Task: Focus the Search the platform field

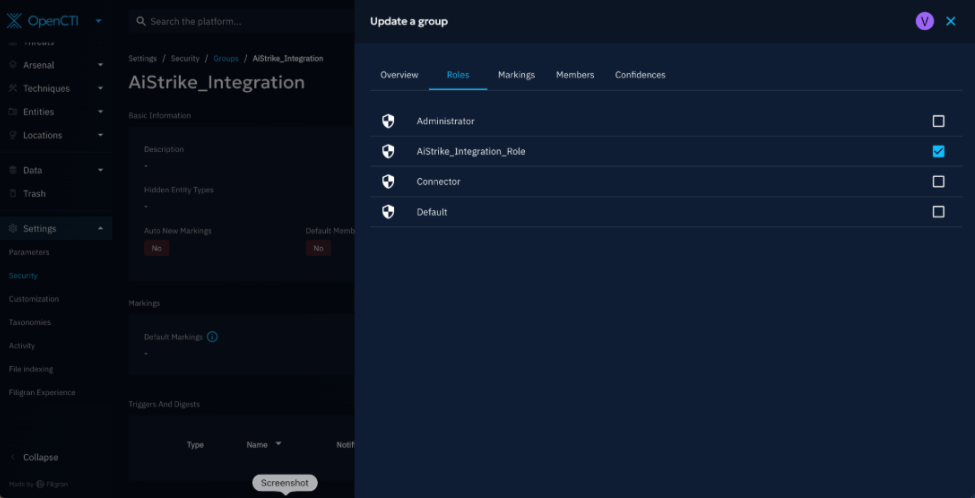Action: pyautogui.click(x=243, y=21)
